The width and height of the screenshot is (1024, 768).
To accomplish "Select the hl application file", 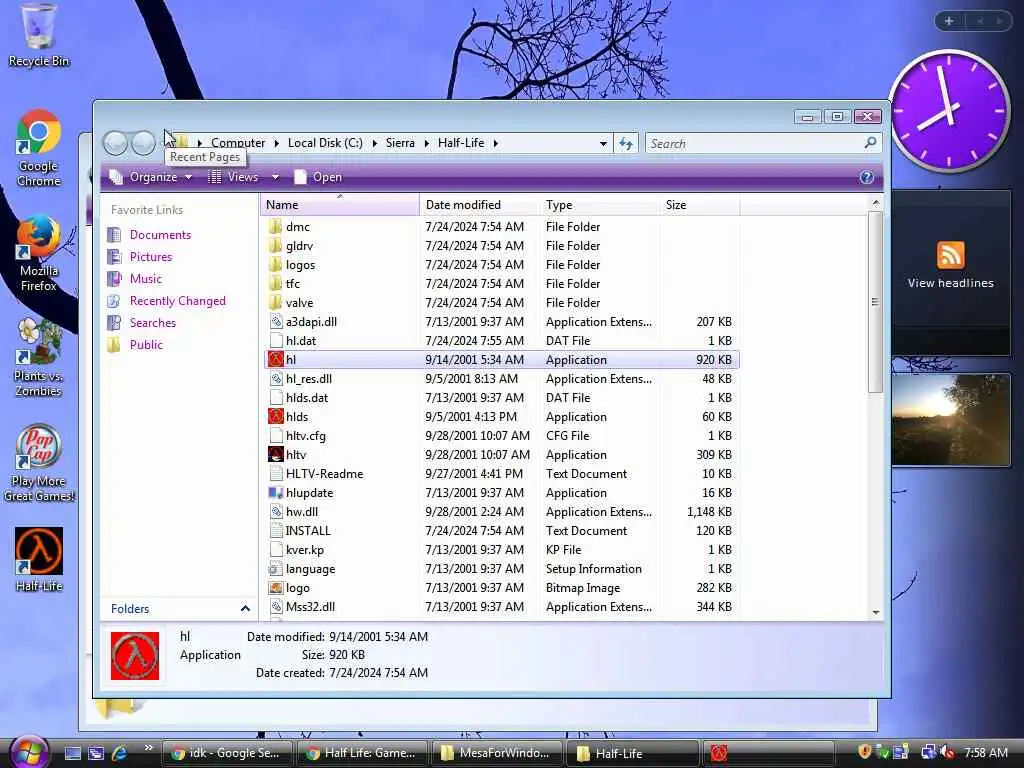I will click(x=502, y=360).
